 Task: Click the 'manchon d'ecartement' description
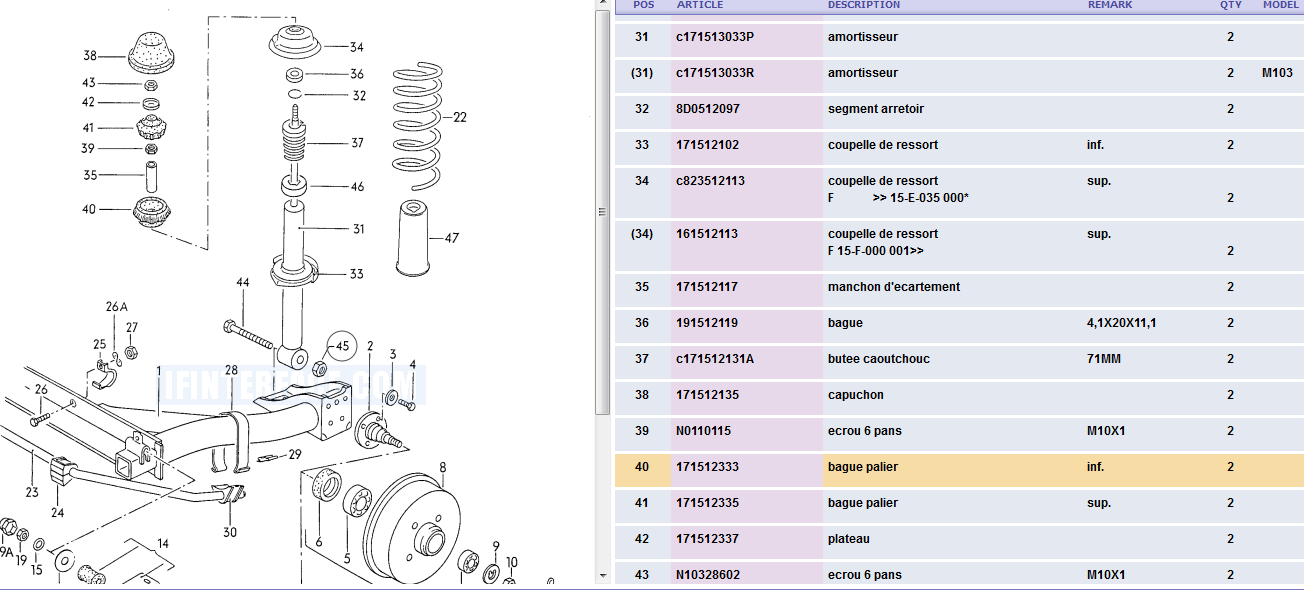pyautogui.click(x=894, y=287)
